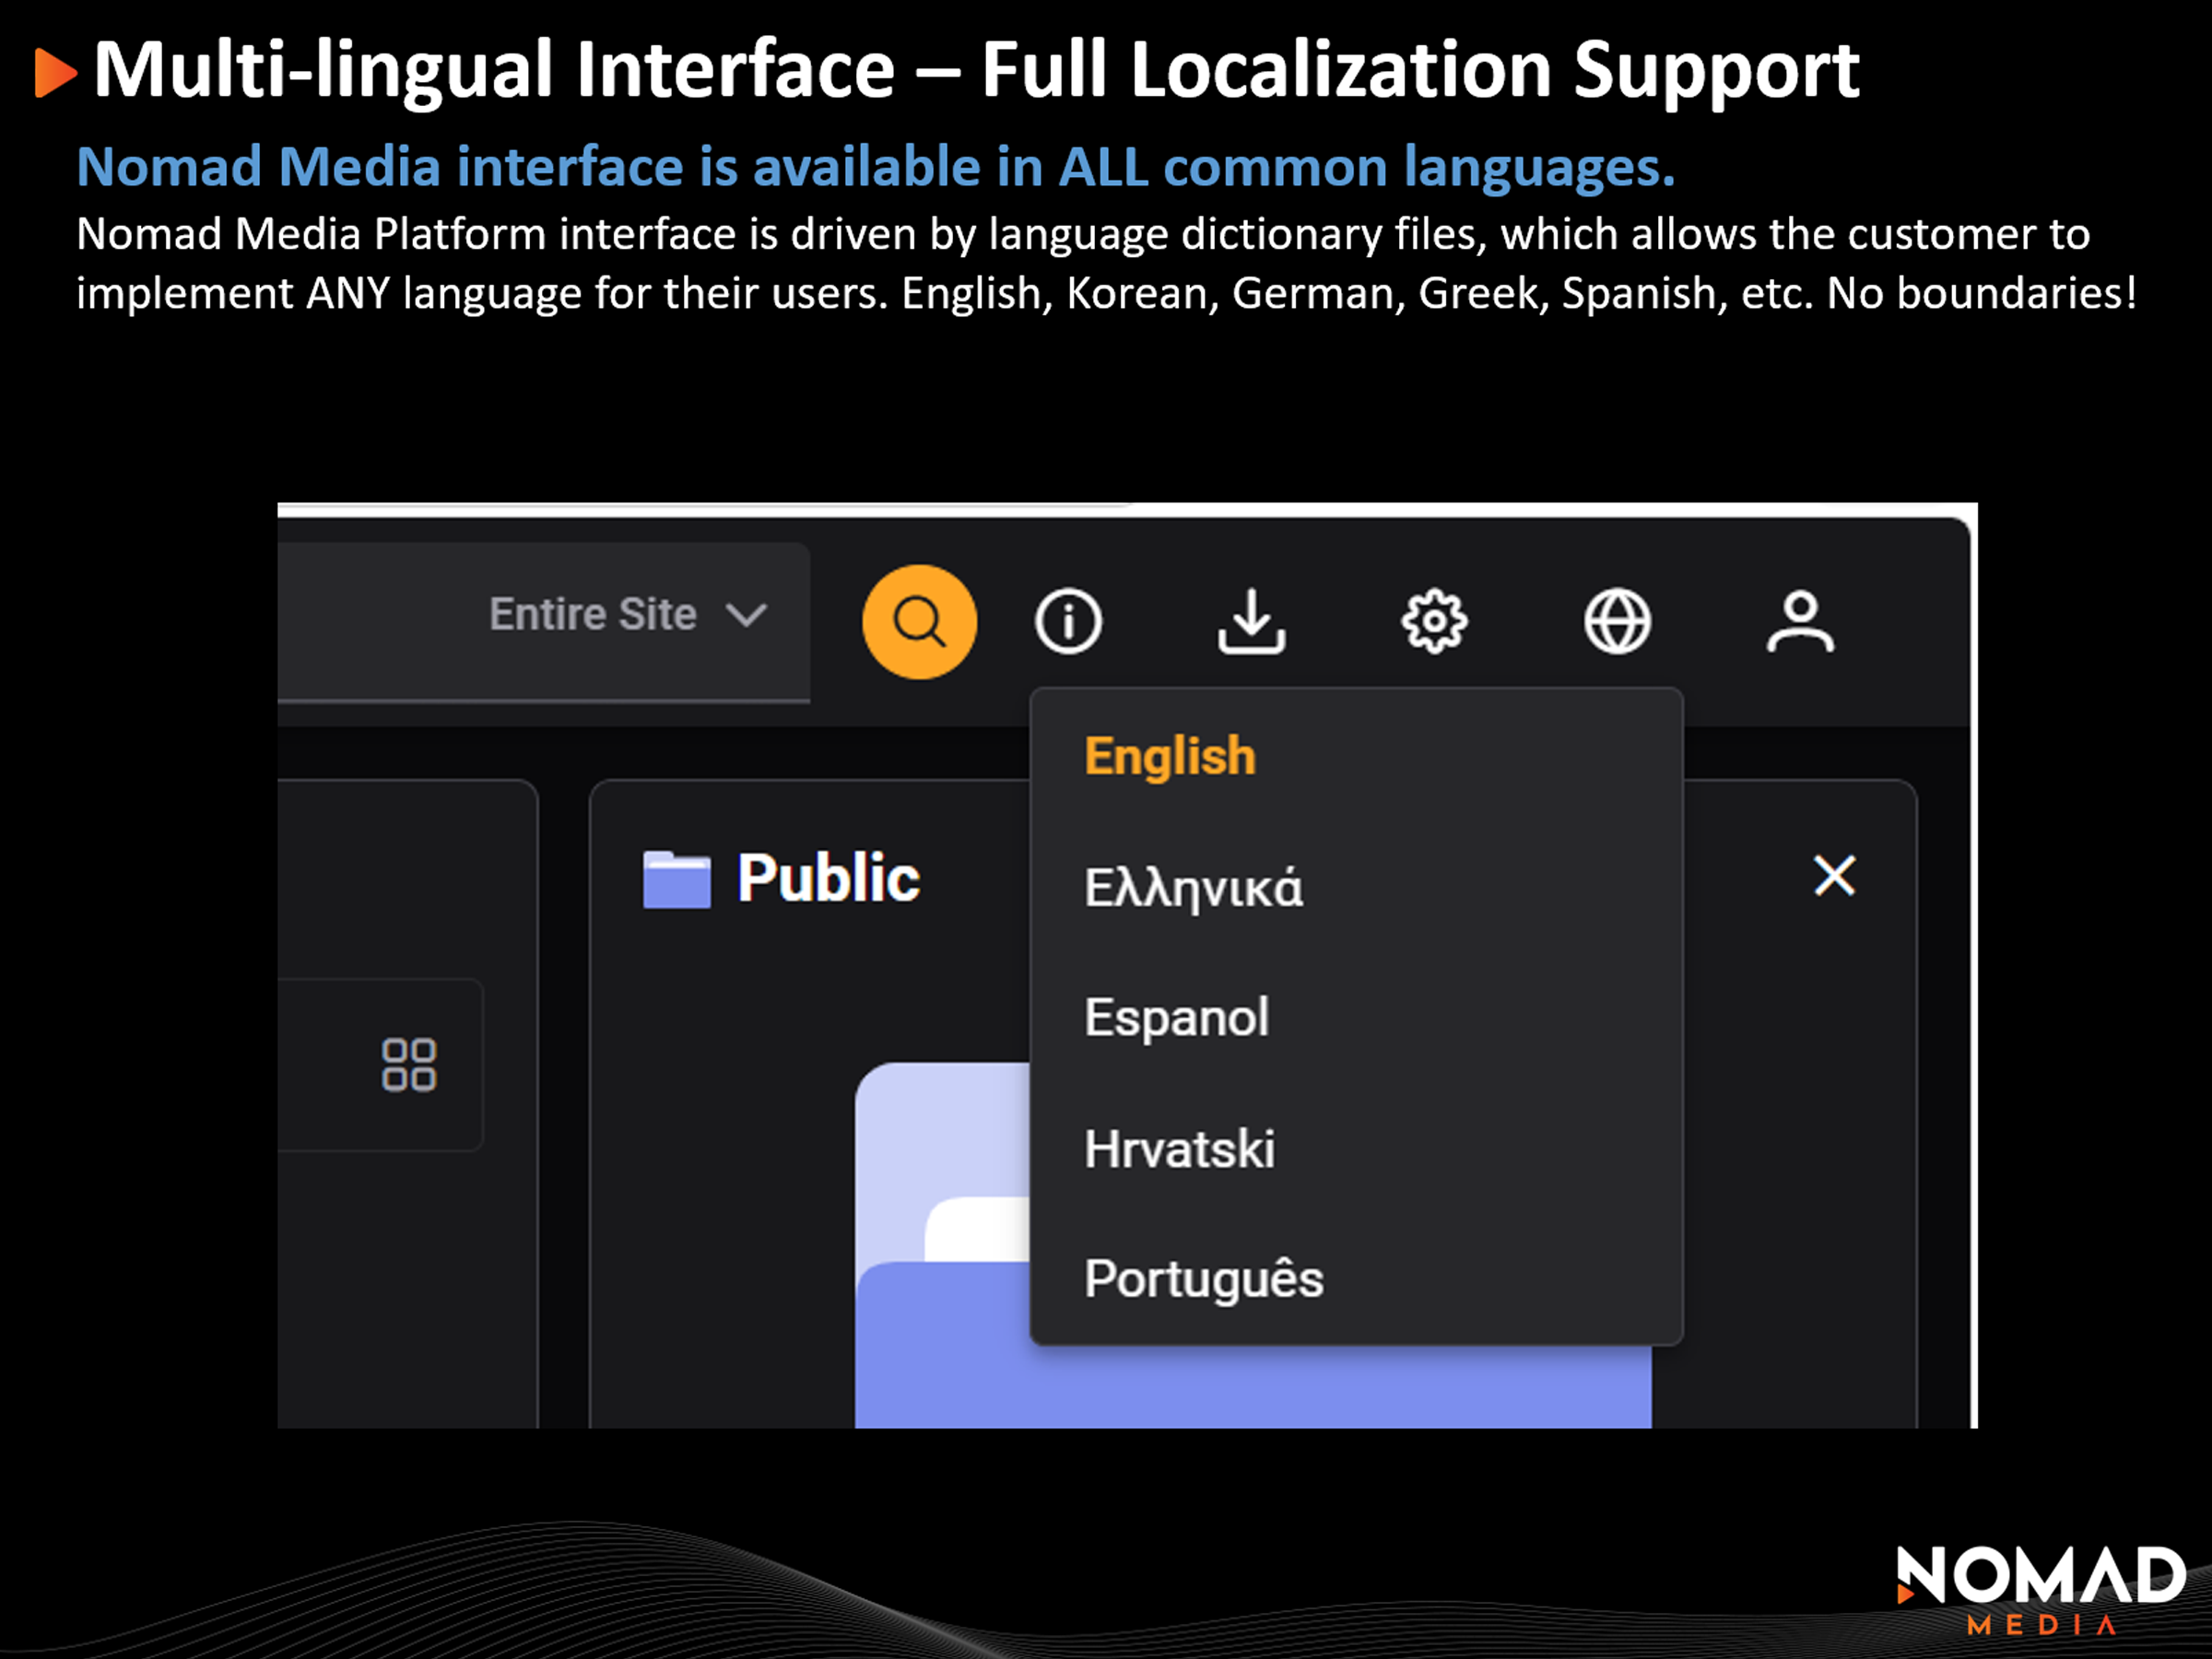Viewport: 2212px width, 1659px height.
Task: Open the globe language selector icon
Action: point(1617,622)
